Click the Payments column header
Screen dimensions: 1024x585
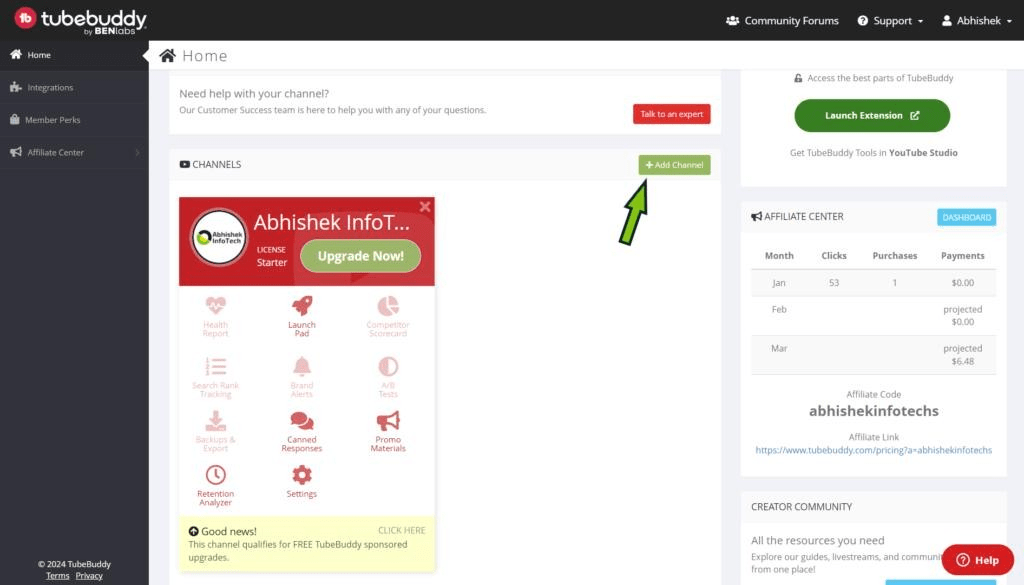(x=963, y=255)
